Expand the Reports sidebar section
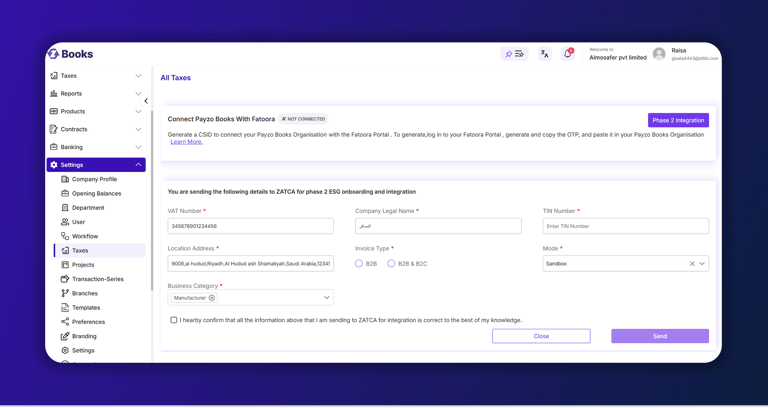Image resolution: width=768 pixels, height=408 pixels. click(x=139, y=94)
